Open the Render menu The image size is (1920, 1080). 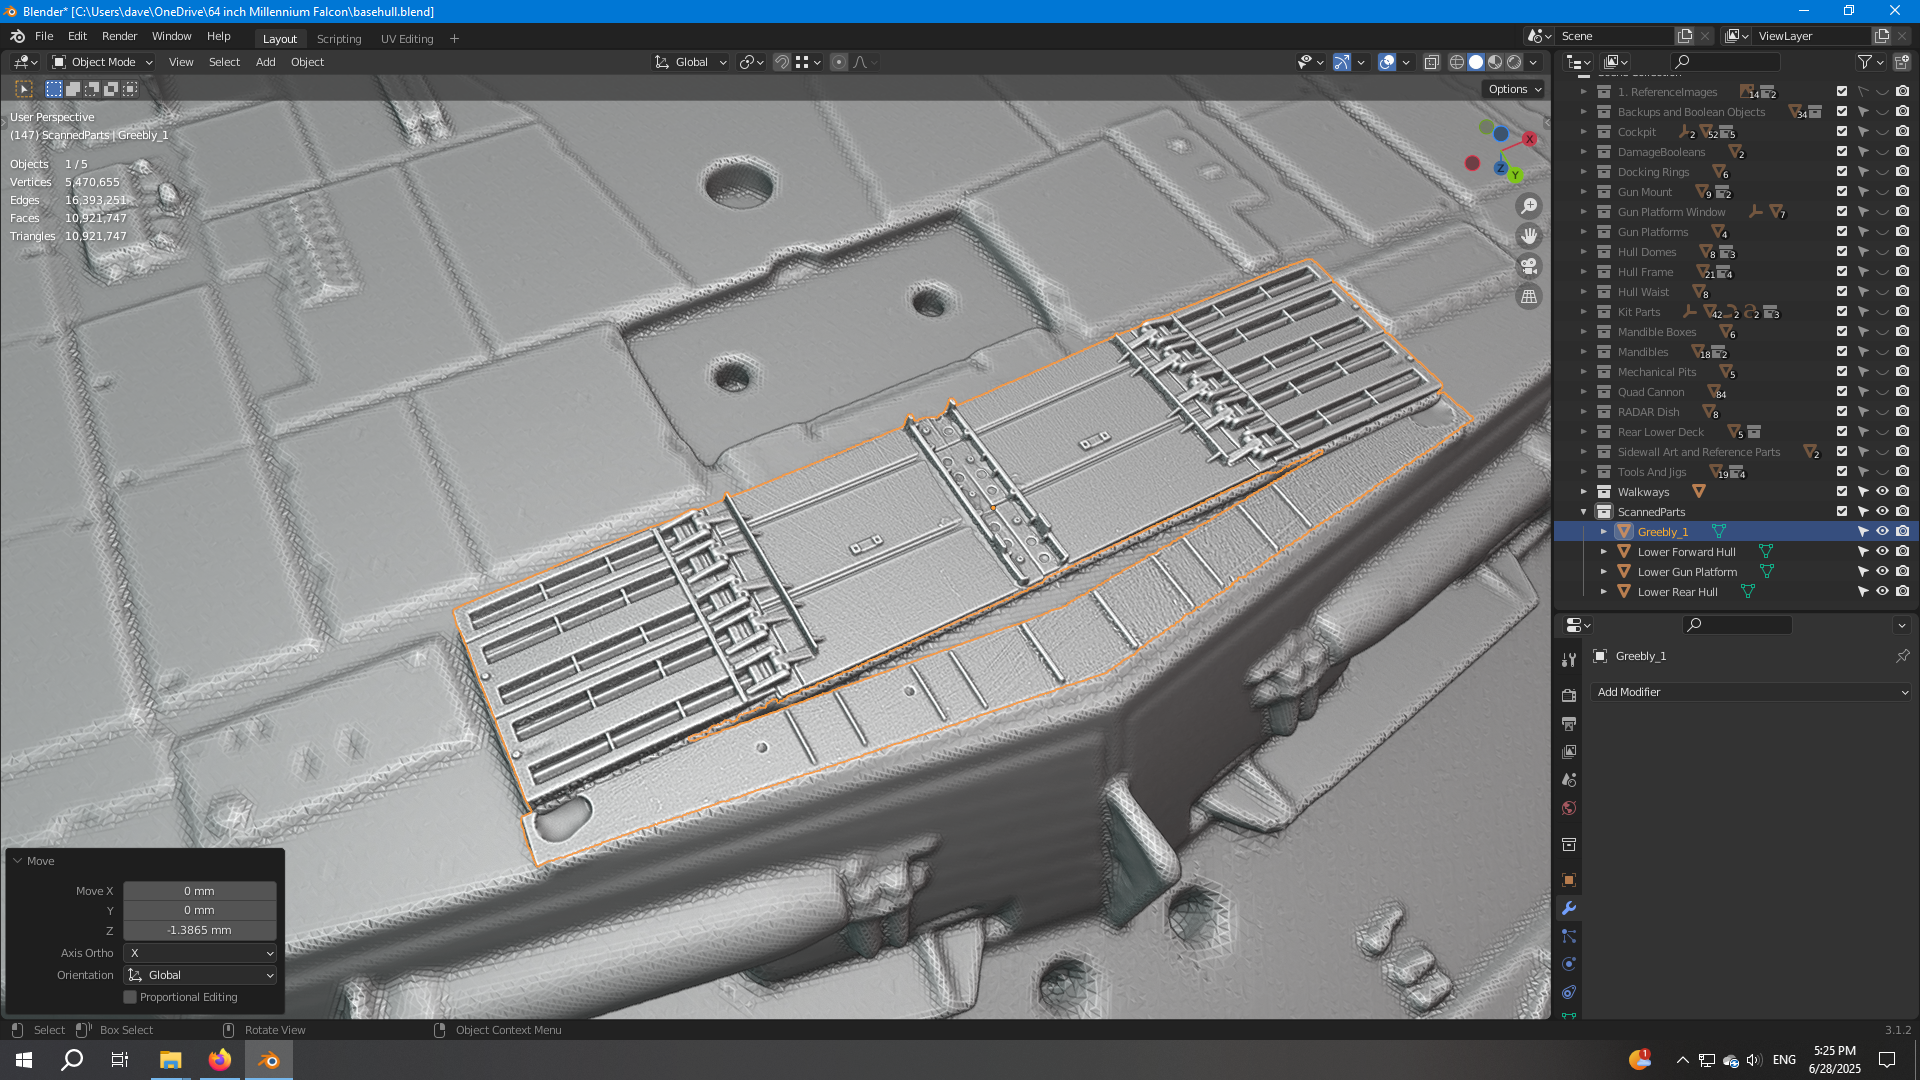pyautogui.click(x=119, y=36)
